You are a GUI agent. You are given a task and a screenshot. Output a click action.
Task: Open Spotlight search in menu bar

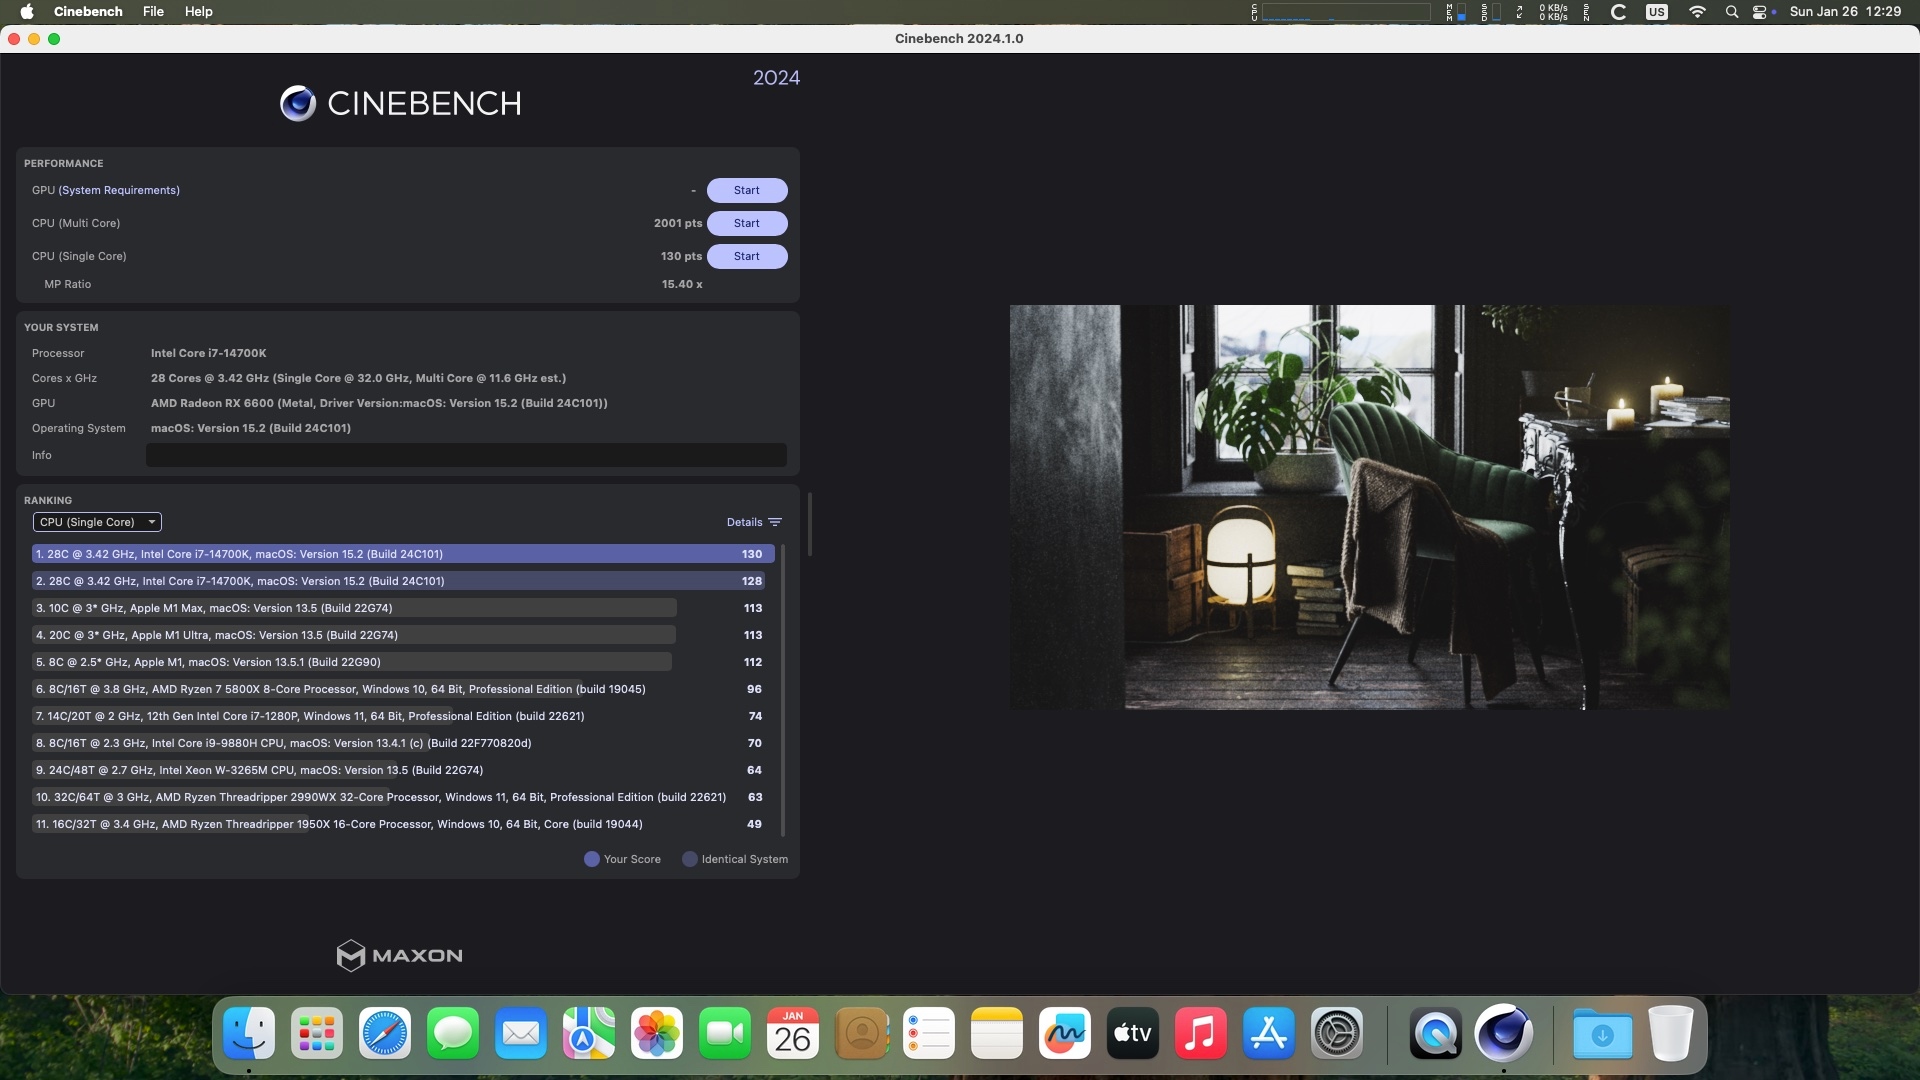1731,12
